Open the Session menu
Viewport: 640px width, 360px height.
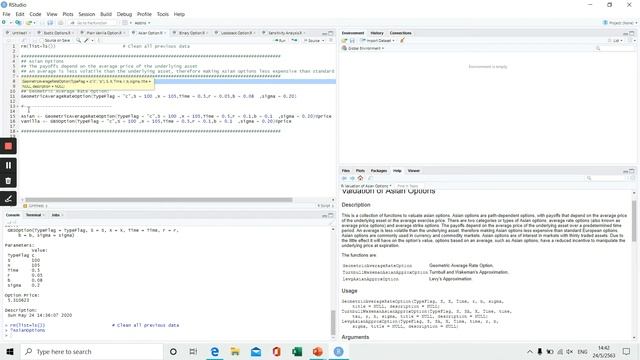pyautogui.click(x=86, y=14)
